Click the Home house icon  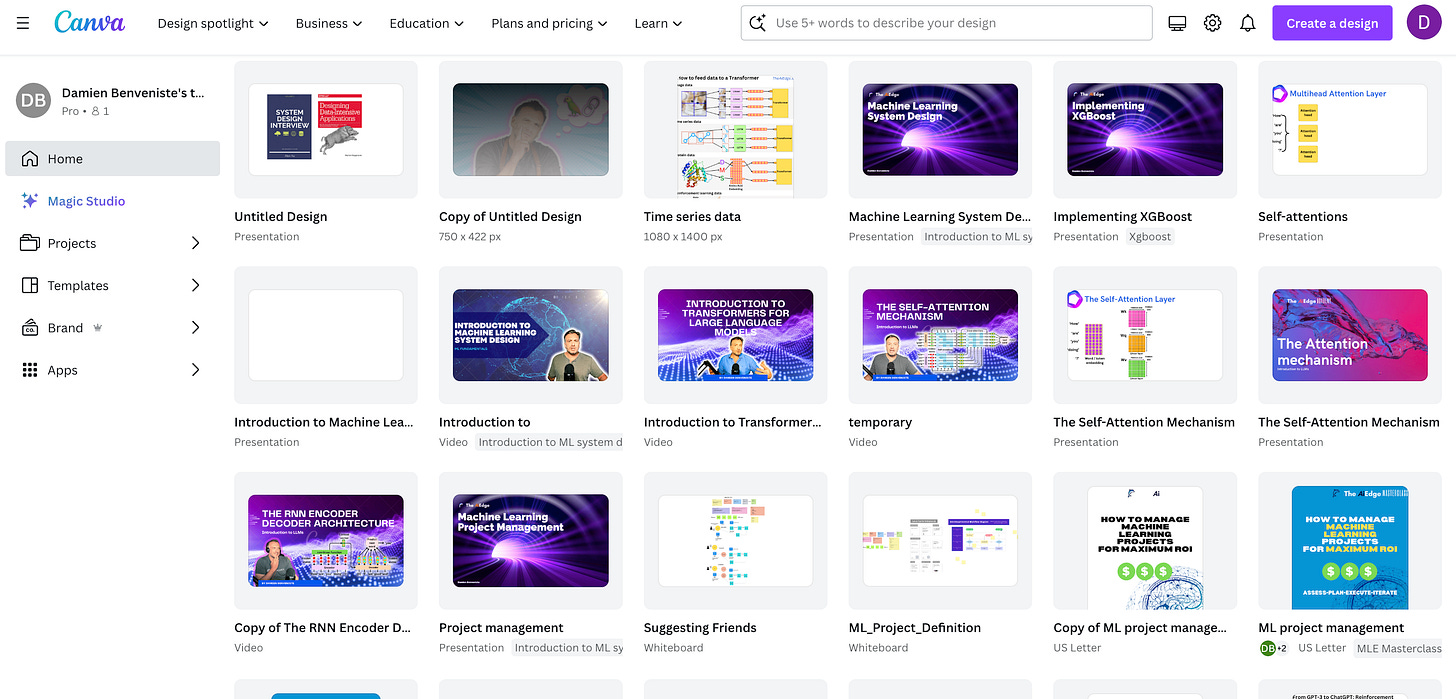pyautogui.click(x=30, y=158)
